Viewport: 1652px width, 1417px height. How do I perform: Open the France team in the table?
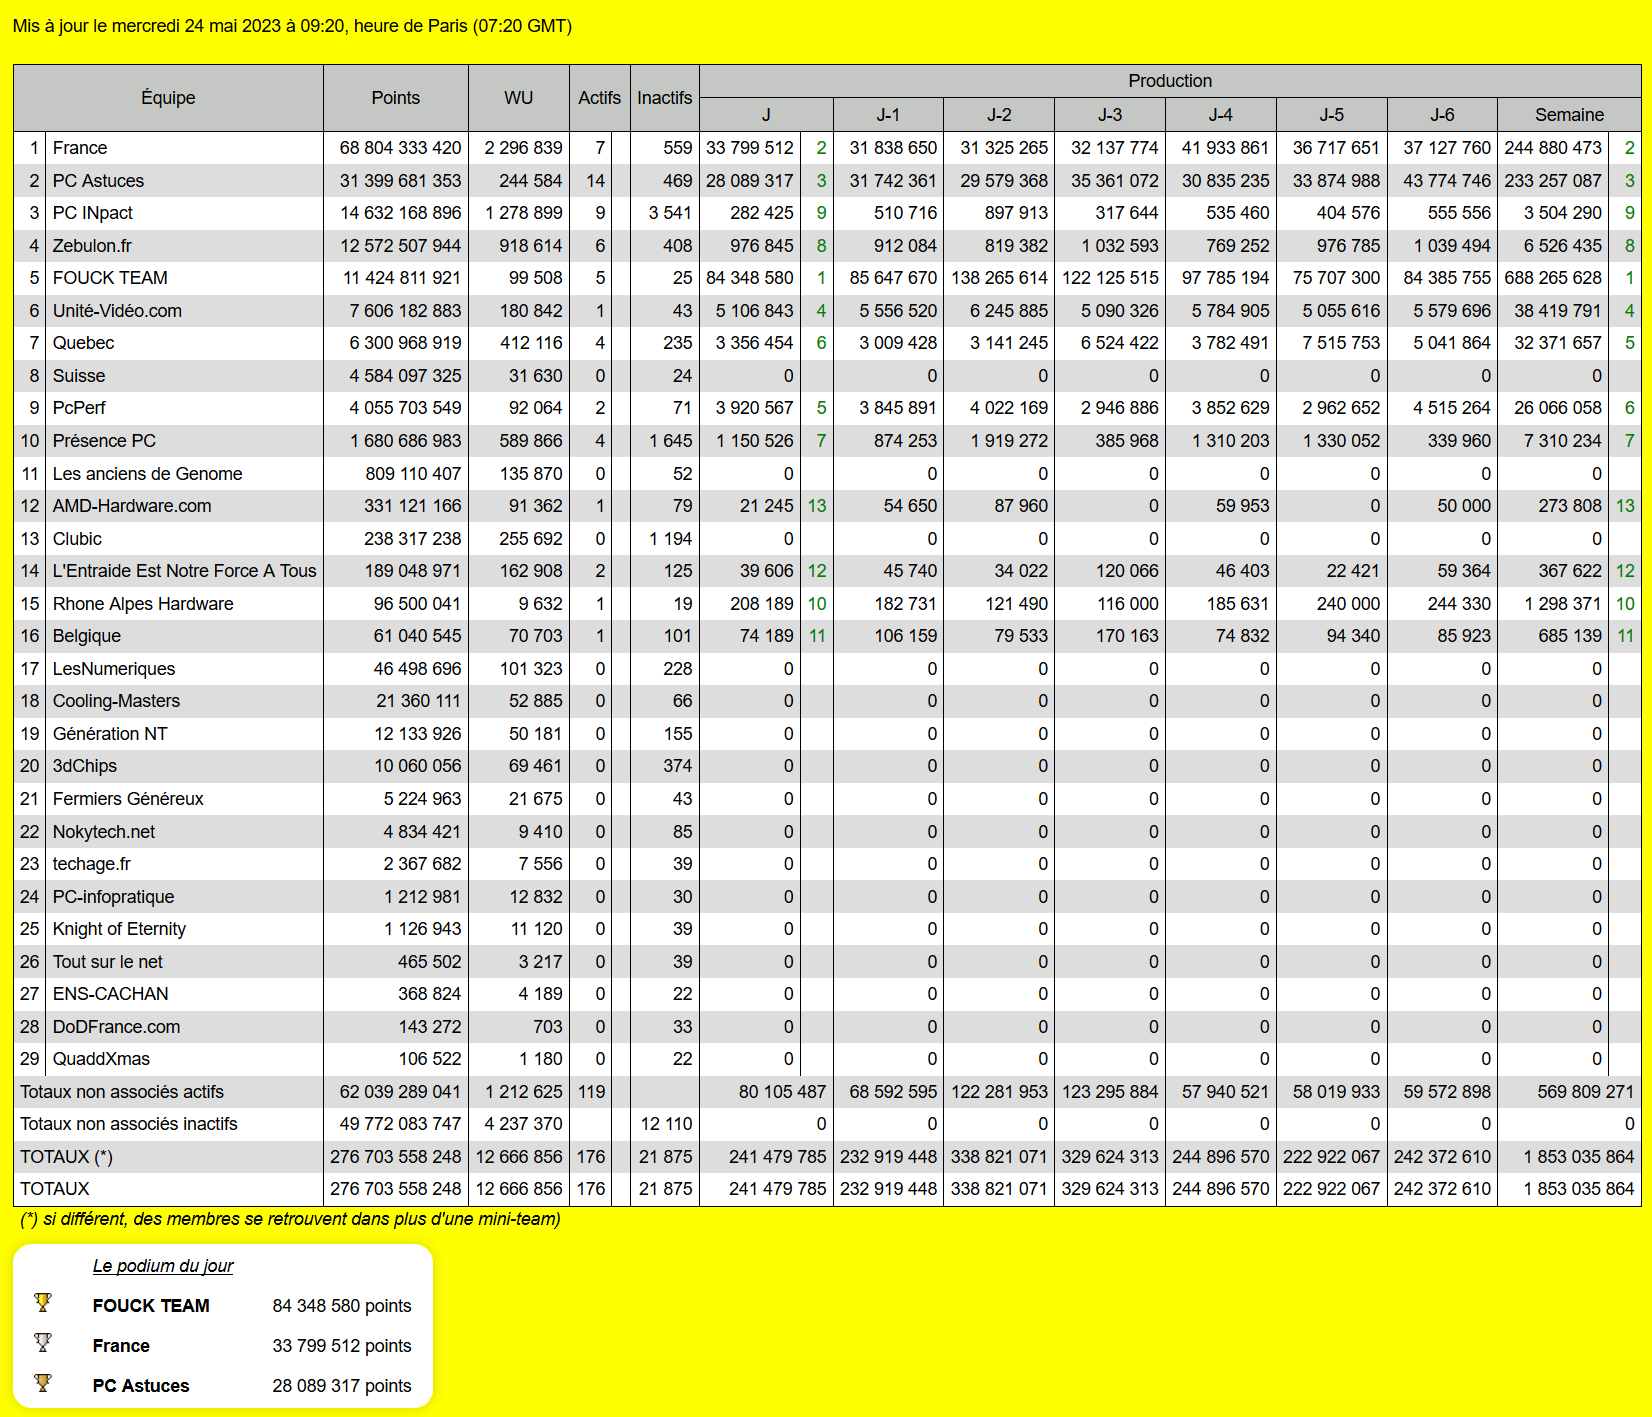pyautogui.click(x=80, y=148)
